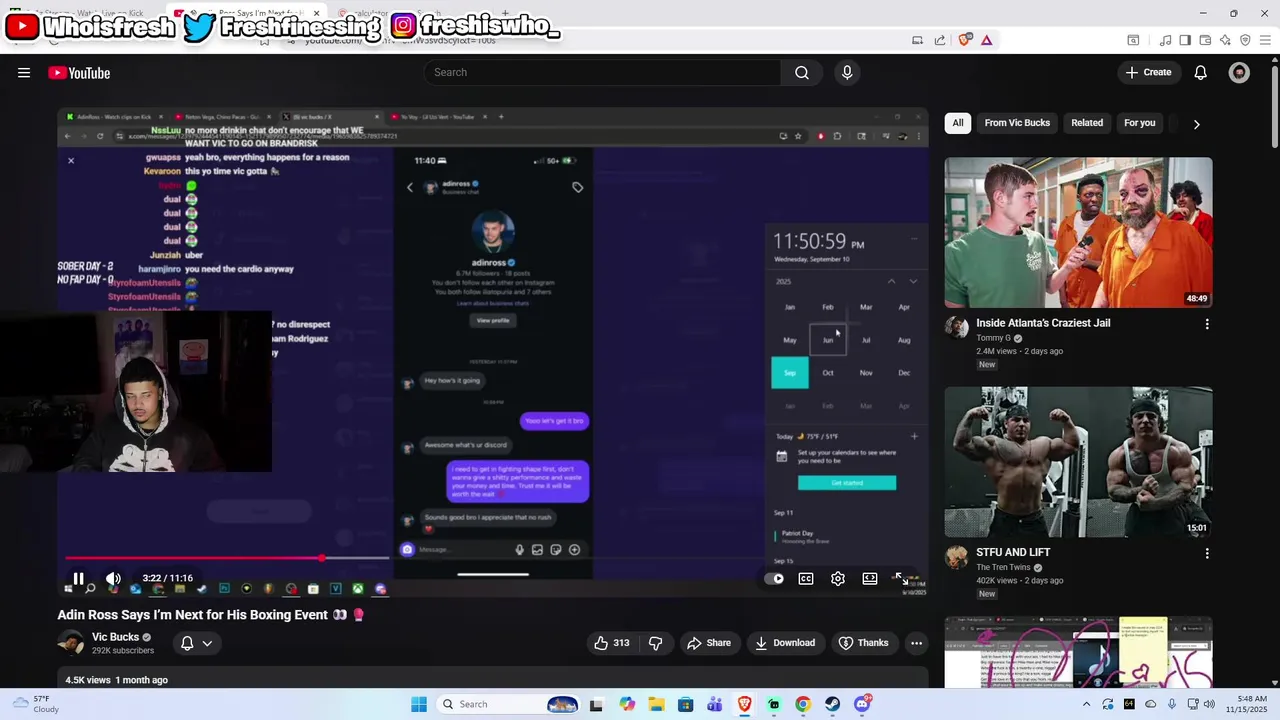Download the video
The width and height of the screenshot is (1280, 720).
[785, 643]
